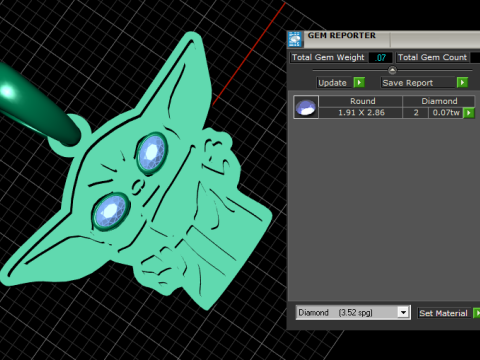
Task: Click the green arrow next to Set Material
Action: point(477,313)
